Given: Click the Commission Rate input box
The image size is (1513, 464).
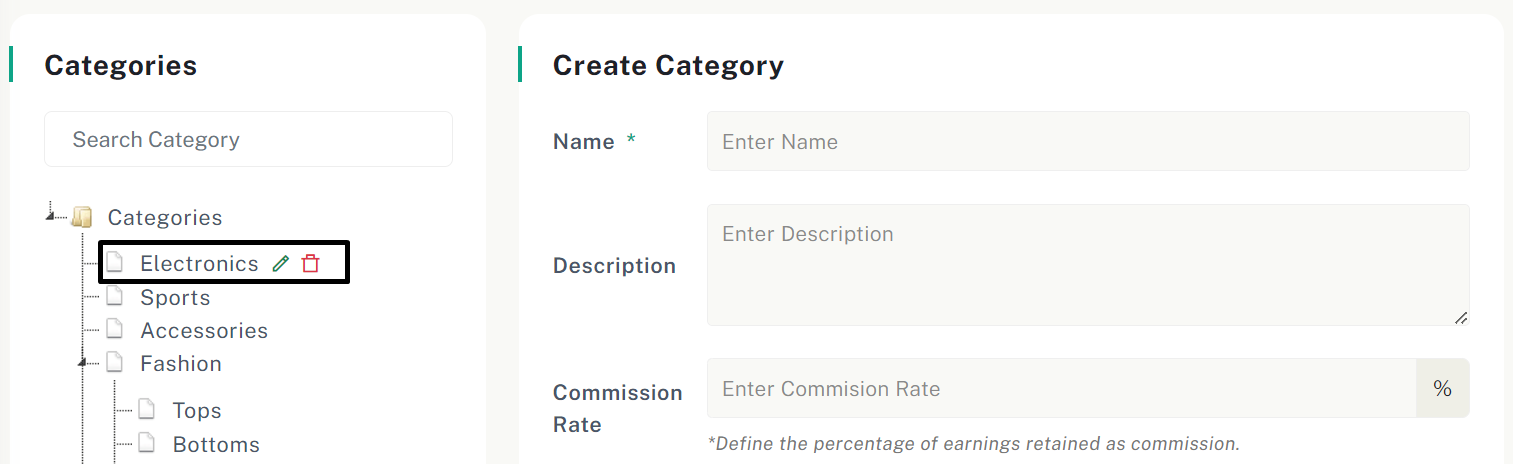Looking at the screenshot, I should click(1060, 389).
